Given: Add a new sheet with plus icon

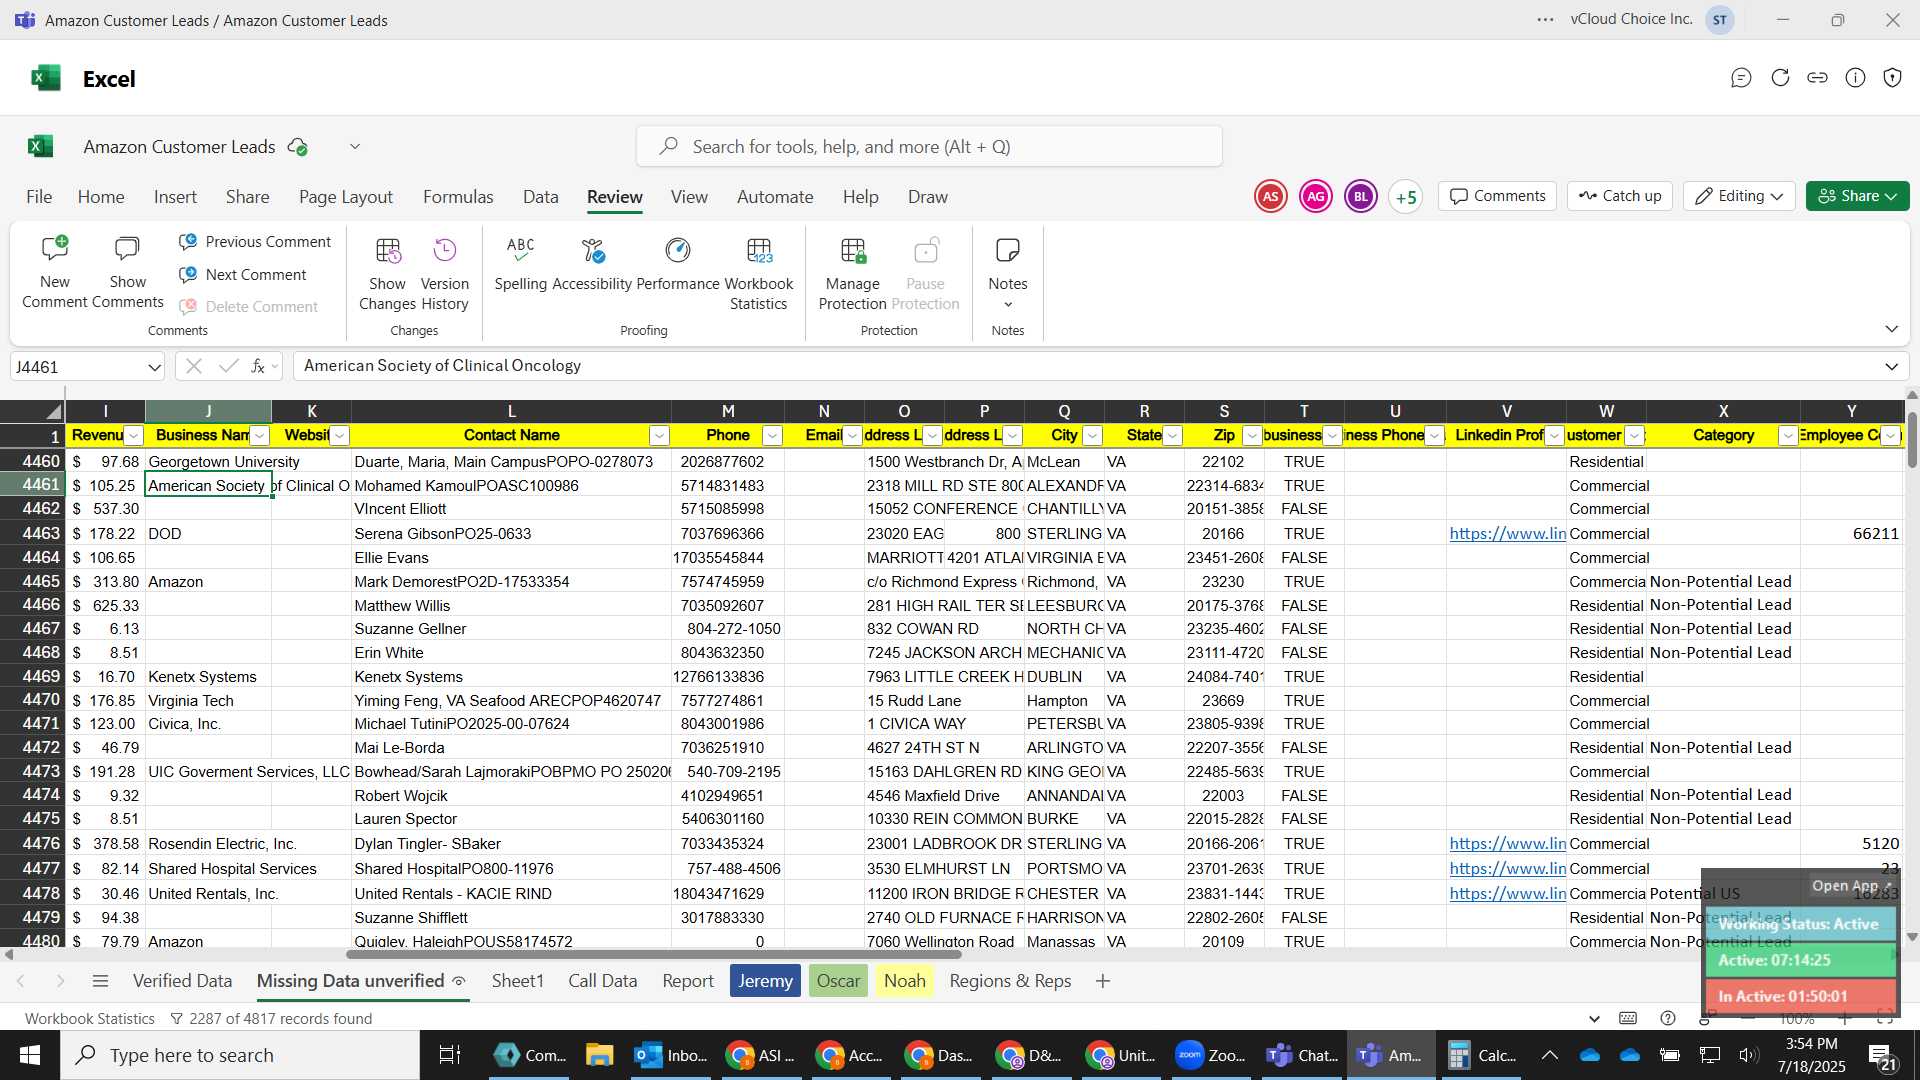Looking at the screenshot, I should (x=1103, y=981).
